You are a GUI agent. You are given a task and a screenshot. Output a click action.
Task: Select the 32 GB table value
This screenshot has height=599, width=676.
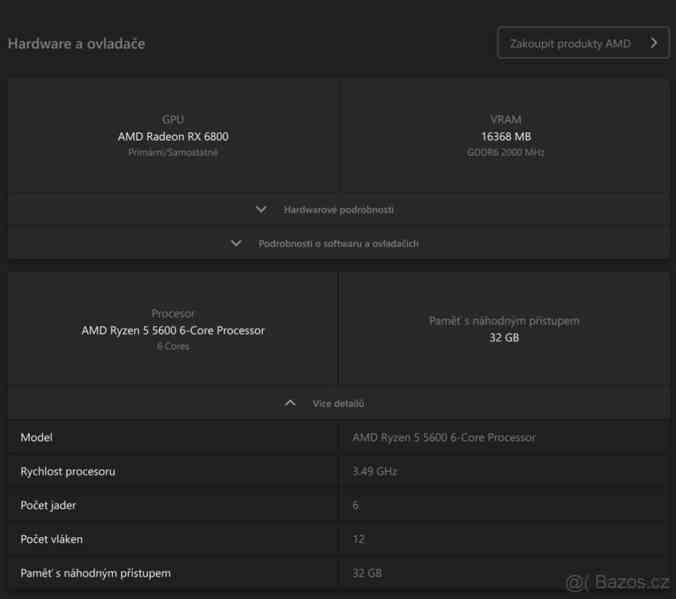click(x=367, y=573)
